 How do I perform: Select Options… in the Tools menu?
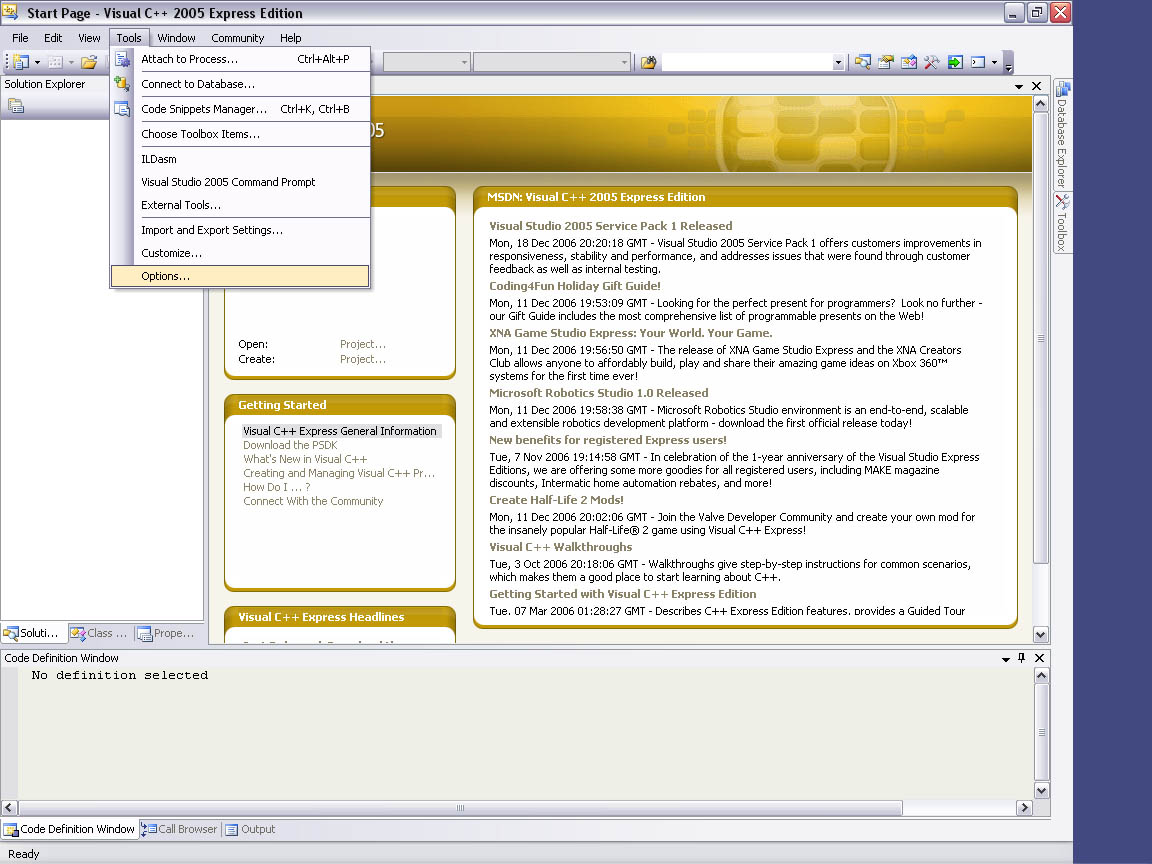[x=240, y=276]
